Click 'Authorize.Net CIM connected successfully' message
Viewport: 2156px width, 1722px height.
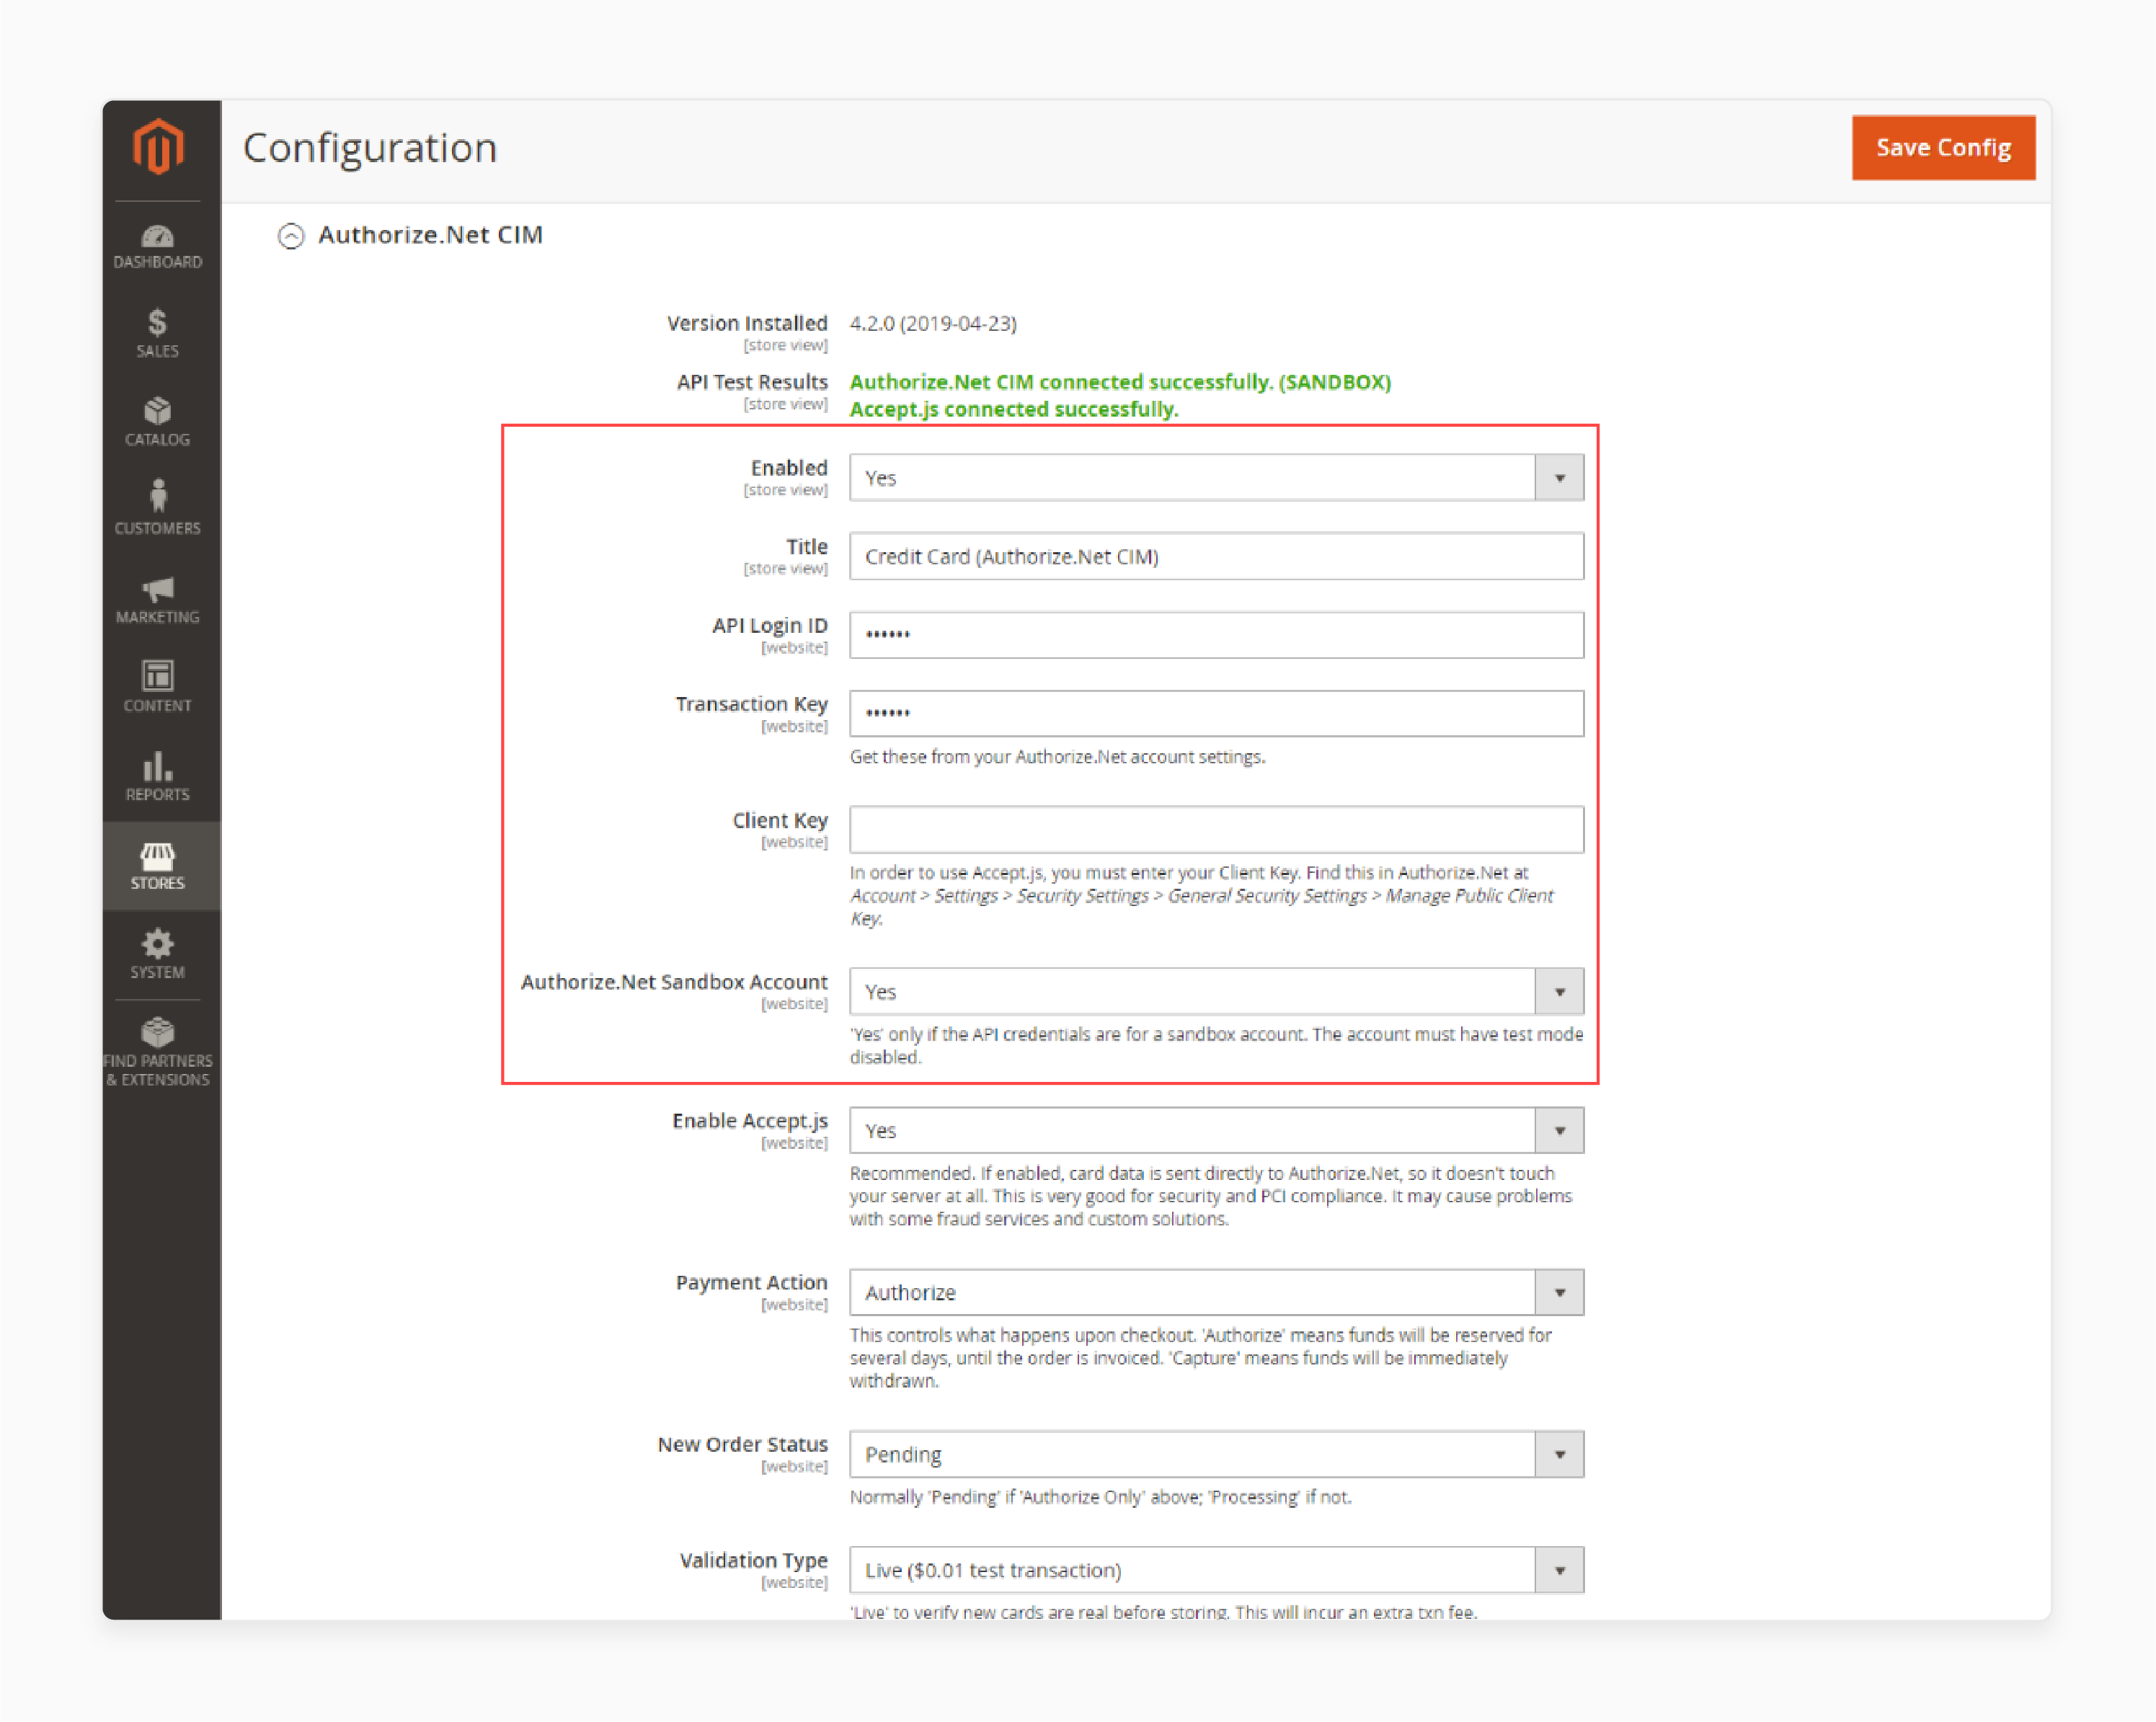tap(1120, 382)
